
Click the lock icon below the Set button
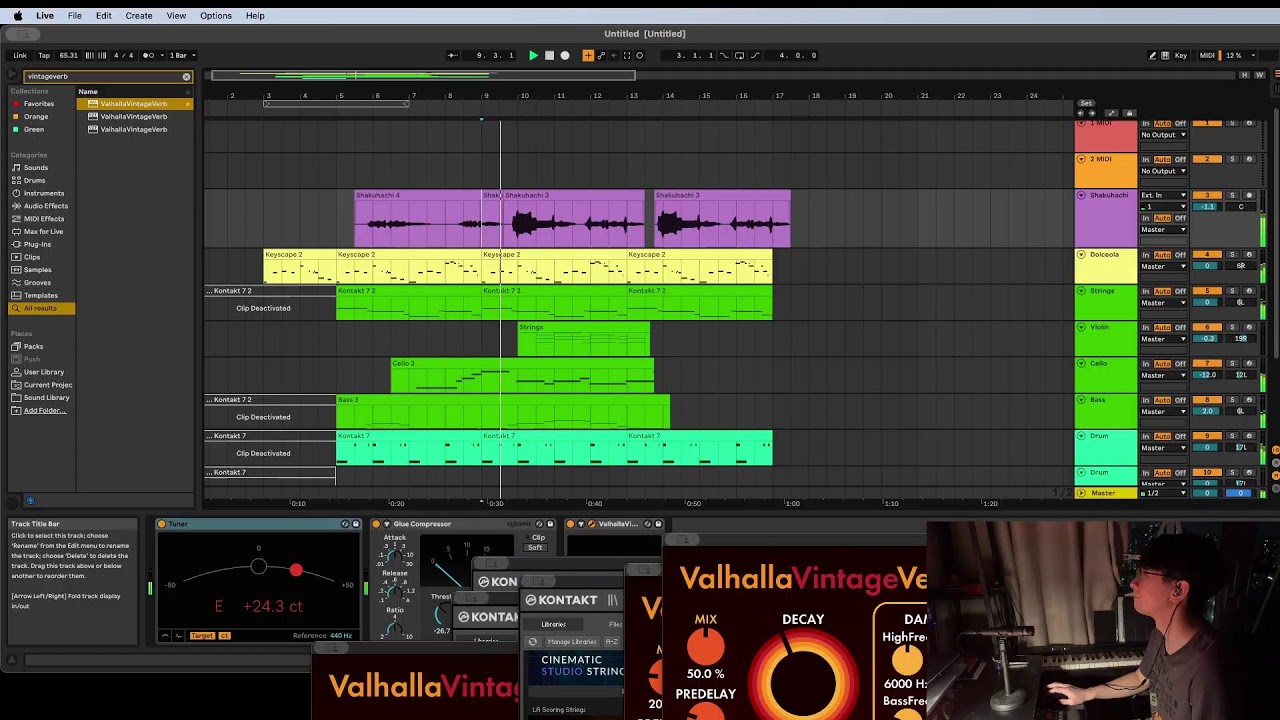[x=1129, y=113]
